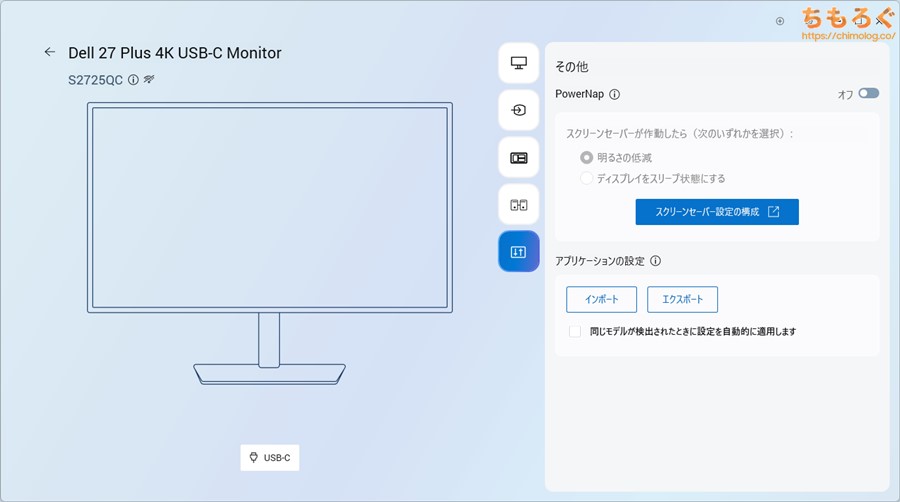The height and width of the screenshot is (502, 900).
Task: Click the エクスポート button
Action: (x=682, y=299)
